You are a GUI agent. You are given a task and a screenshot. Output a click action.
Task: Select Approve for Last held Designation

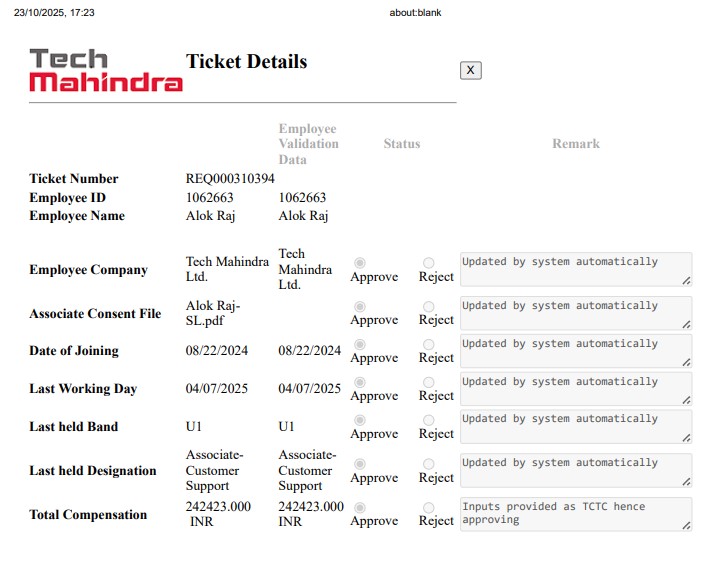[x=360, y=464]
